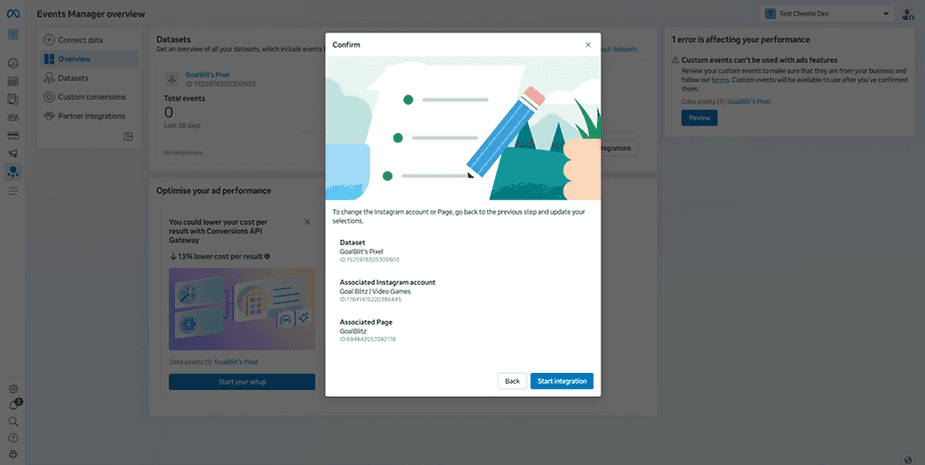This screenshot has width=925, height=465.
Task: Click the Start integration button
Action: [x=562, y=381]
